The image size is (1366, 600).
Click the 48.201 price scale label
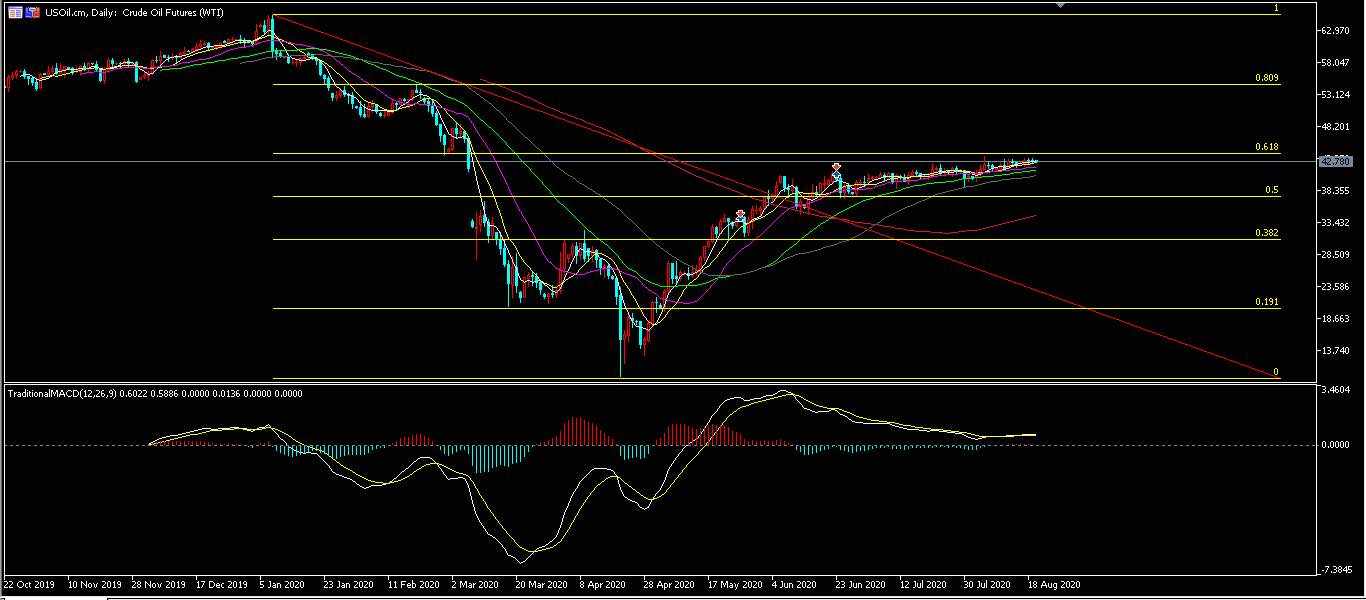coord(1336,127)
